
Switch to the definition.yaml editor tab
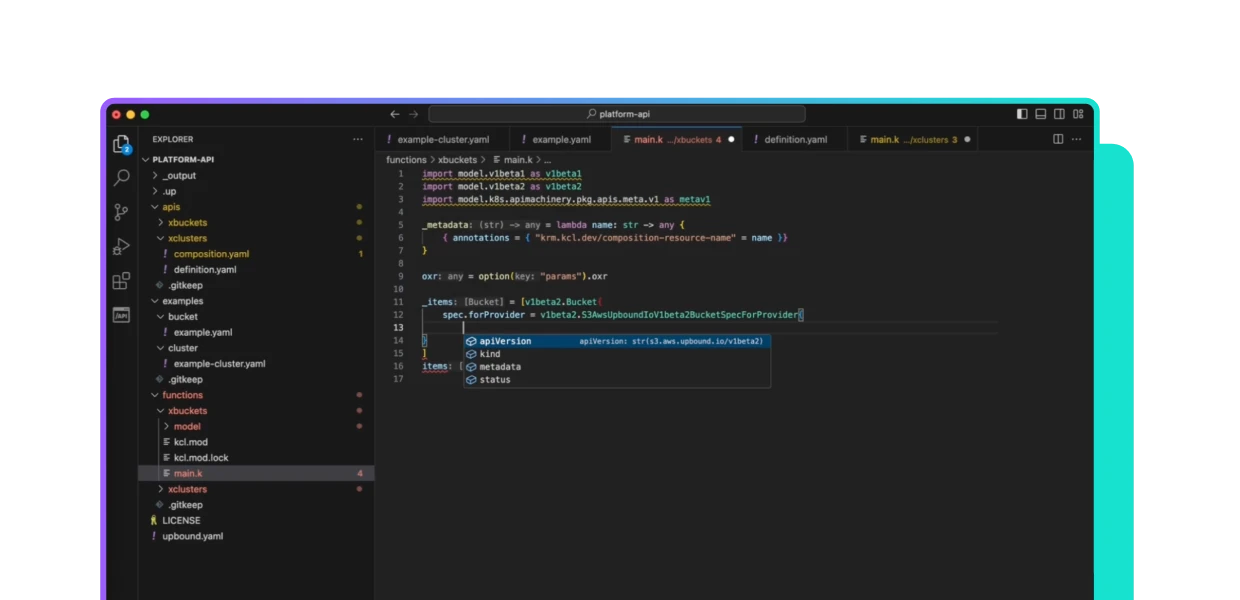795,140
